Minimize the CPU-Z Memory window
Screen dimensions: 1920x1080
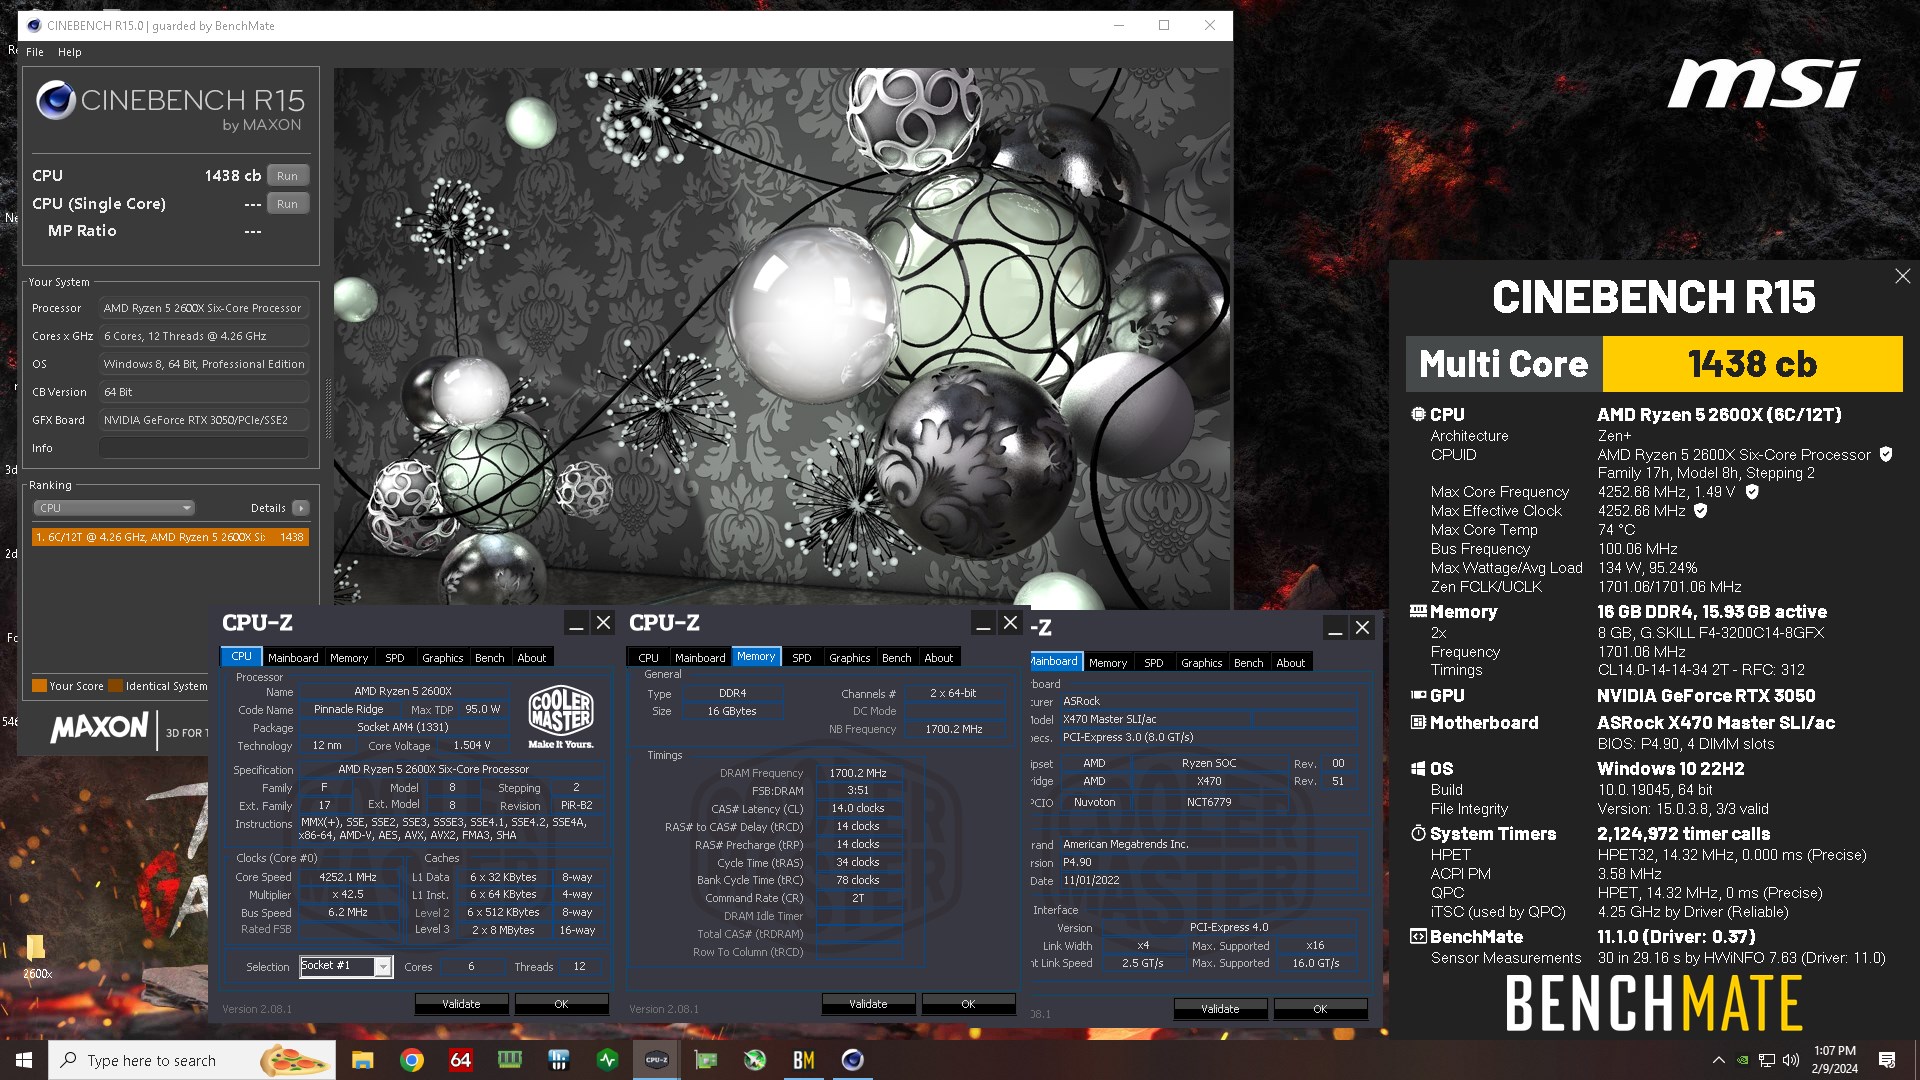(983, 623)
